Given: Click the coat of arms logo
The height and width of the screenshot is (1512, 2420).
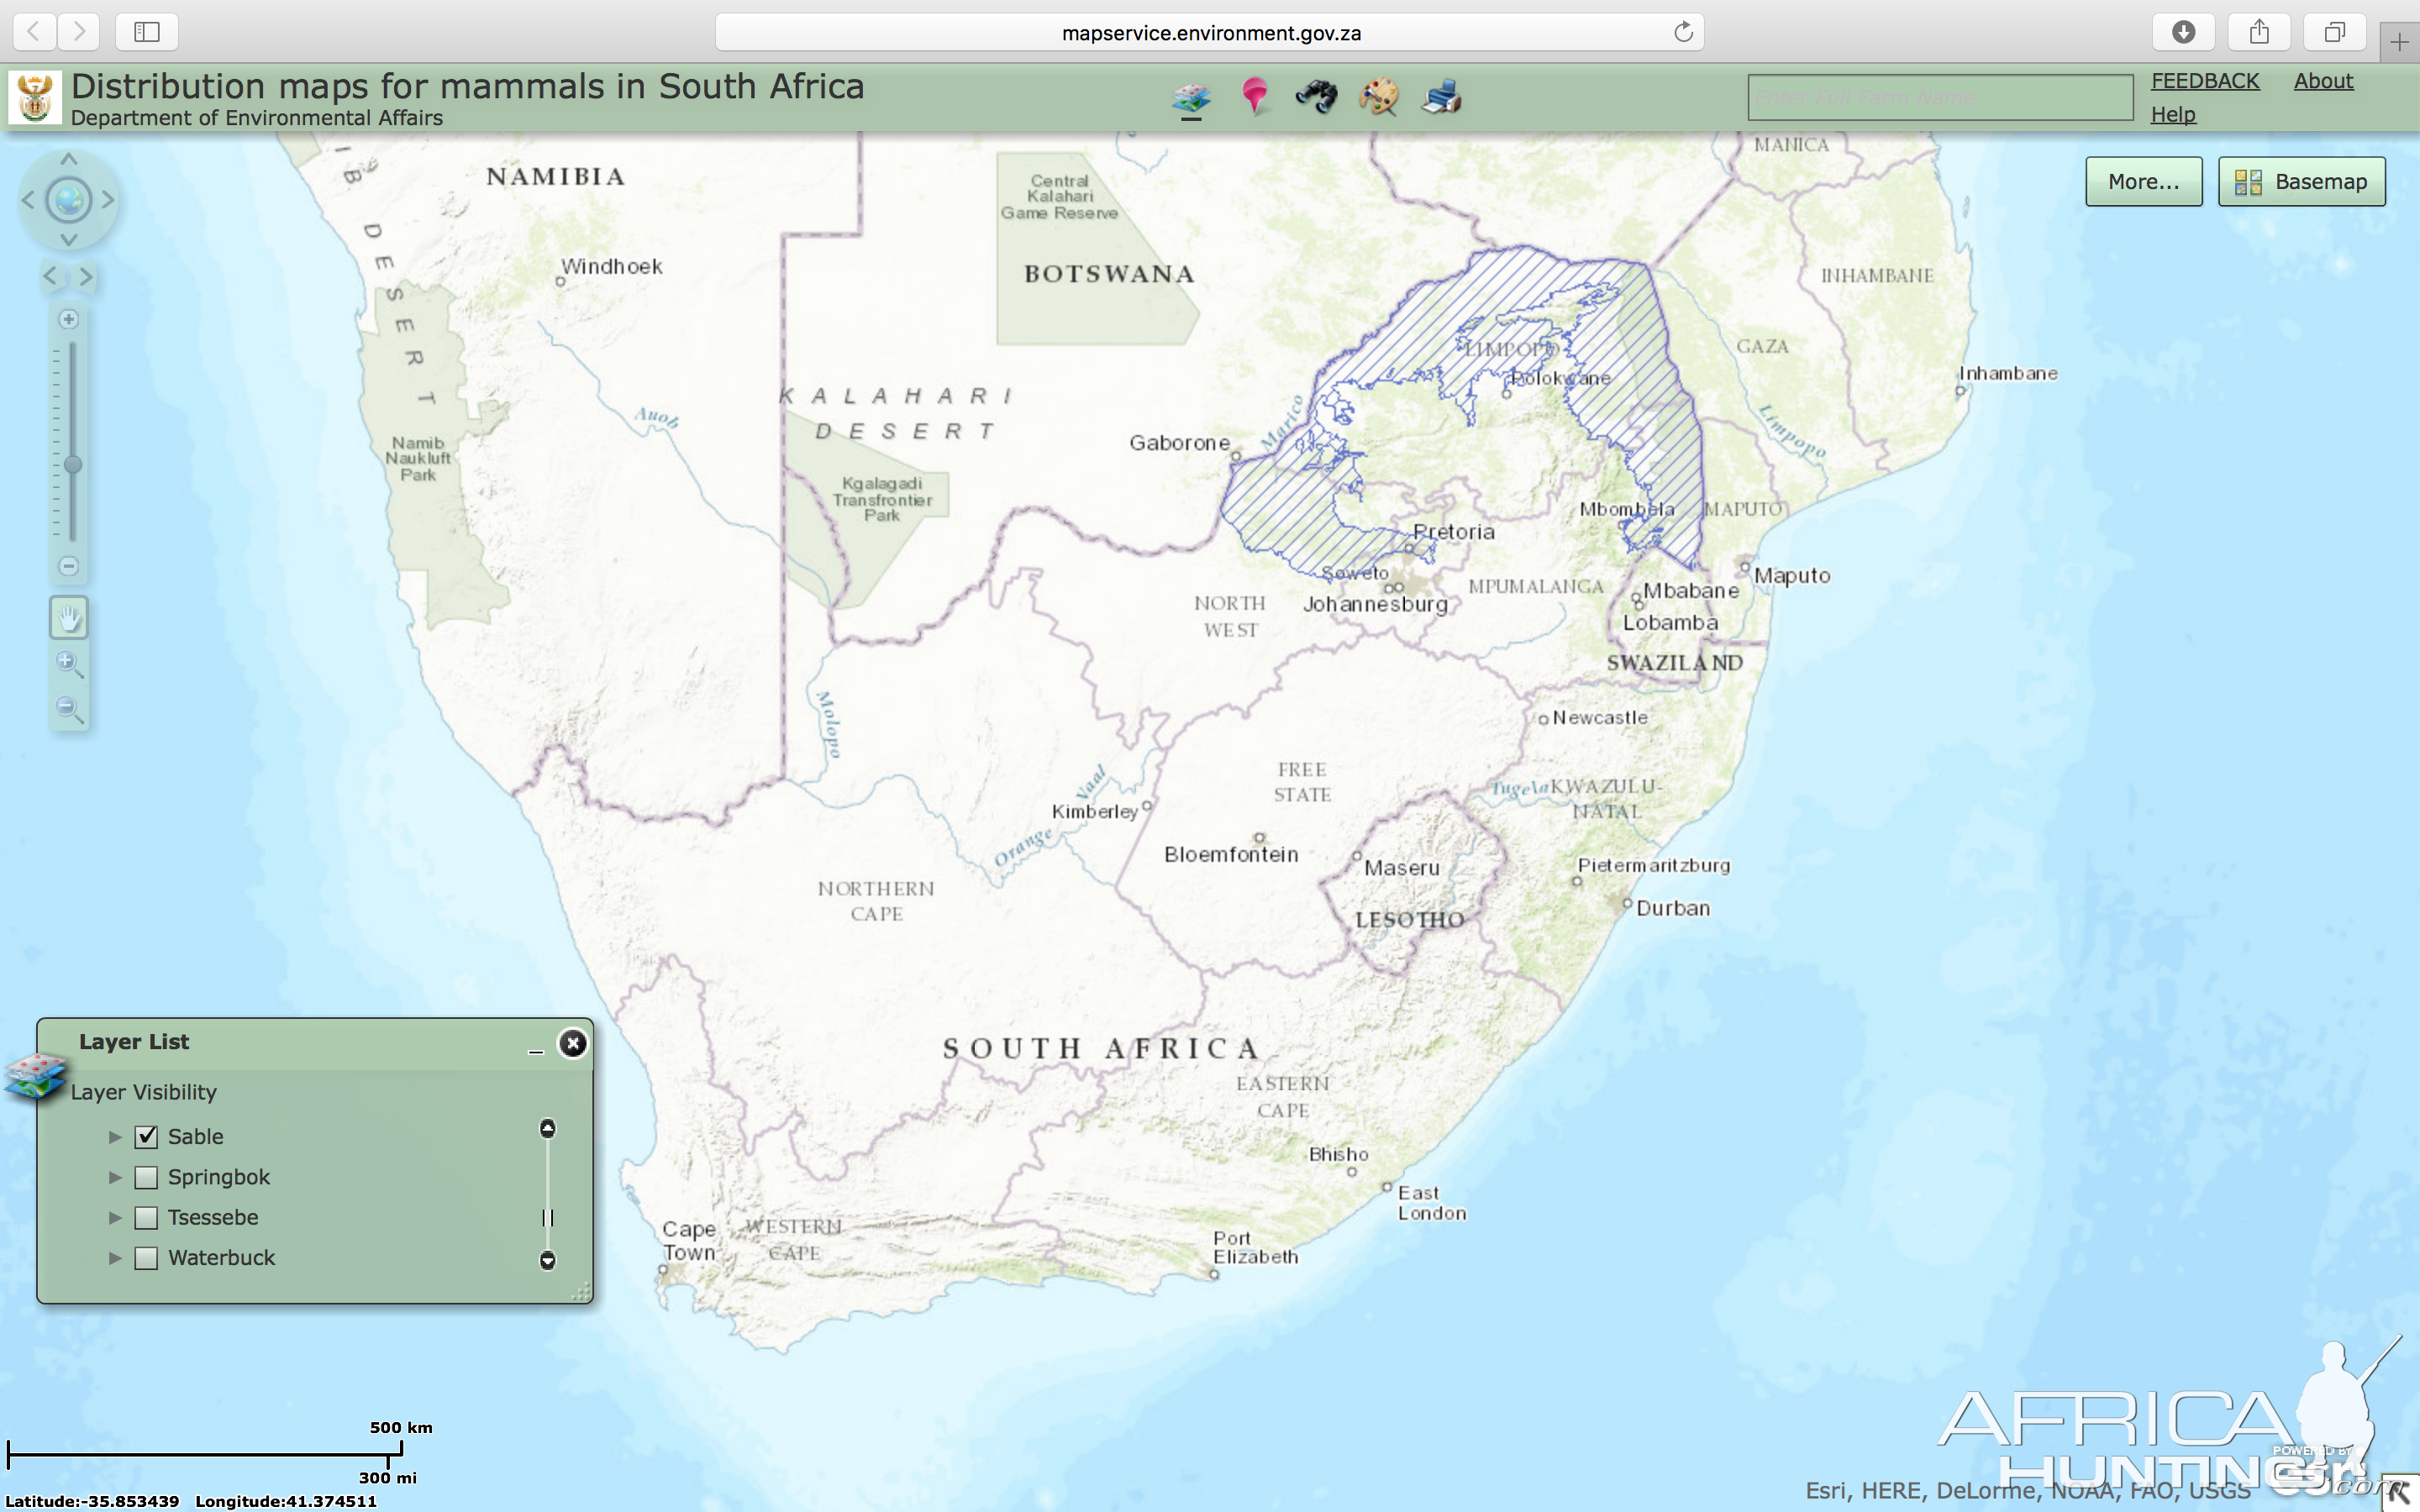Looking at the screenshot, I should click(x=35, y=98).
